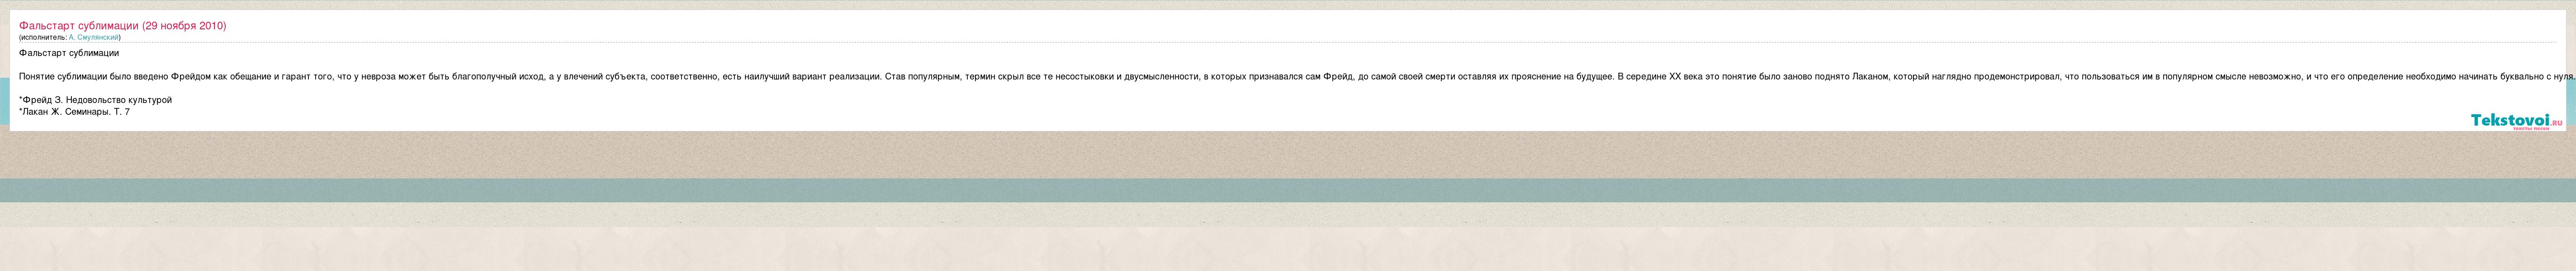The image size is (2576, 271).
Task: Click the line Лакан Ж. Семинары. Т. 7
Action: pyautogui.click(x=76, y=112)
